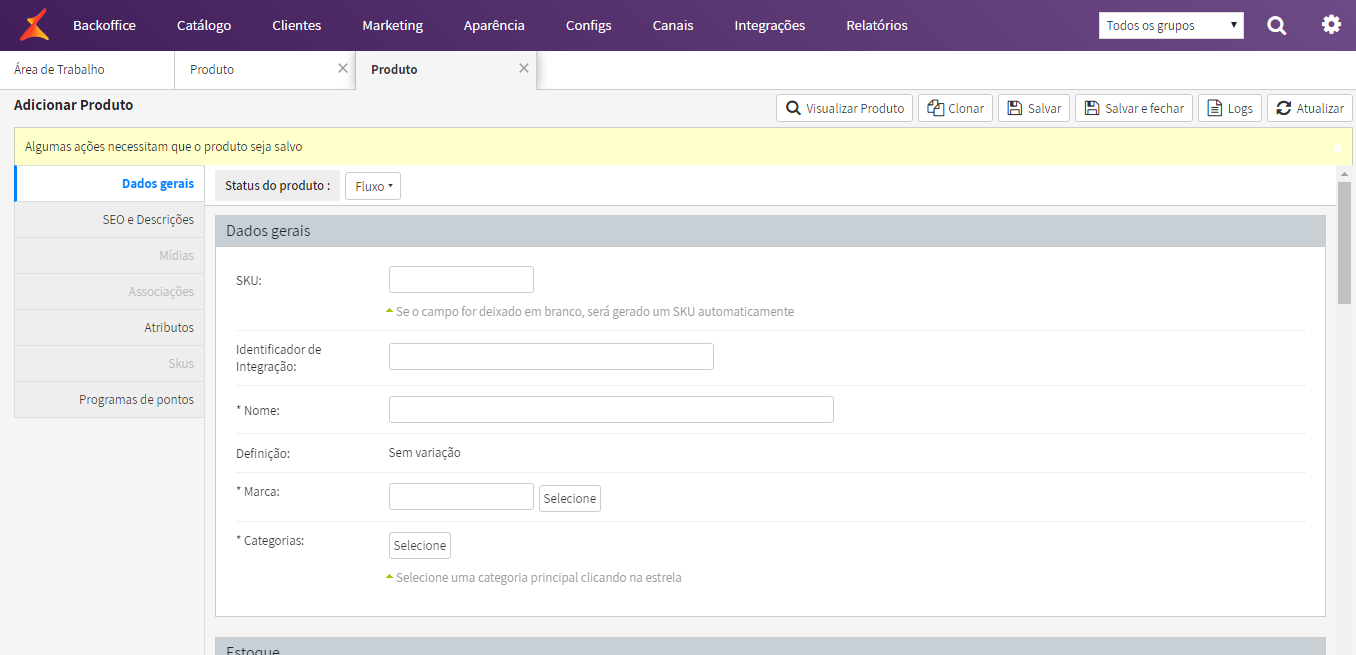
Task: Click the Clonar button
Action: pyautogui.click(x=955, y=108)
